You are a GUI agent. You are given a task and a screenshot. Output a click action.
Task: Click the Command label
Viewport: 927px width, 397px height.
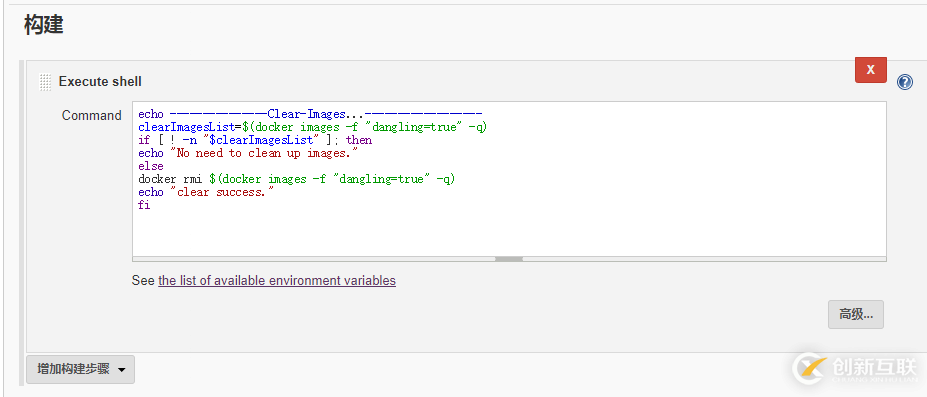tap(92, 115)
